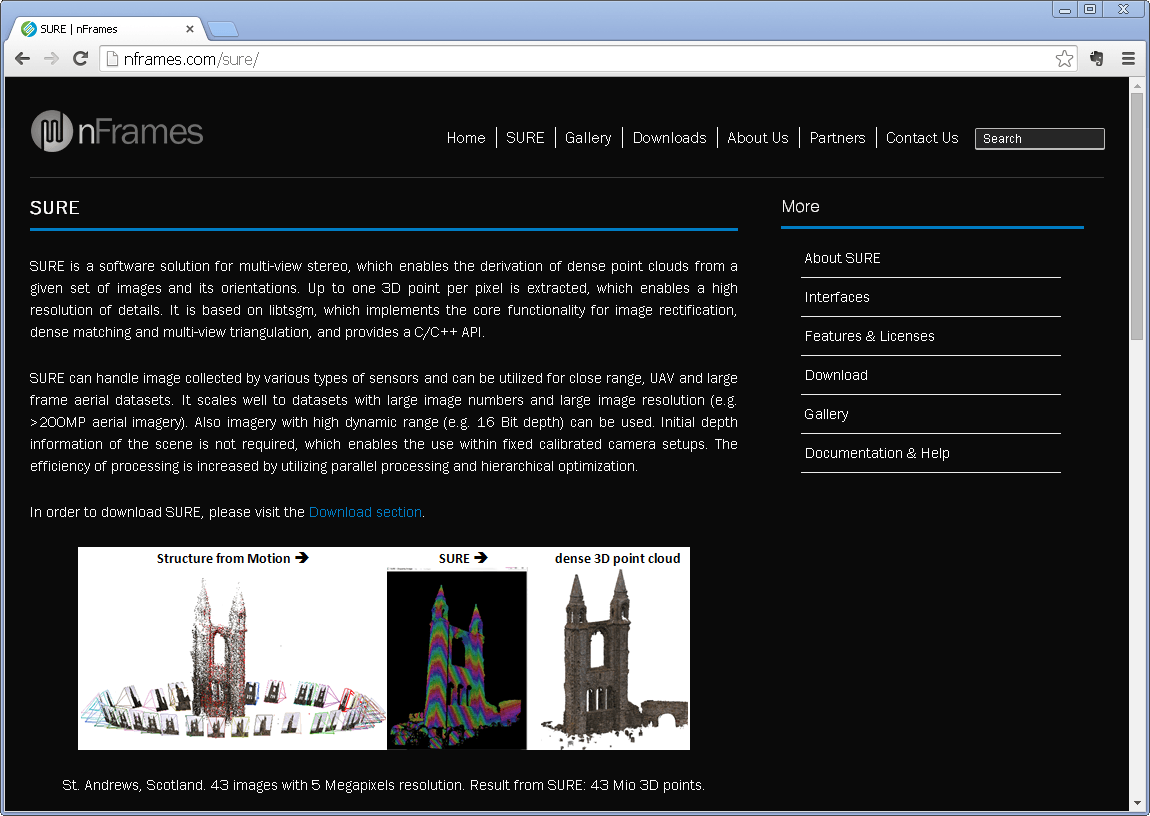Click the Download section hyperlink
1150x816 pixels.
coord(365,512)
